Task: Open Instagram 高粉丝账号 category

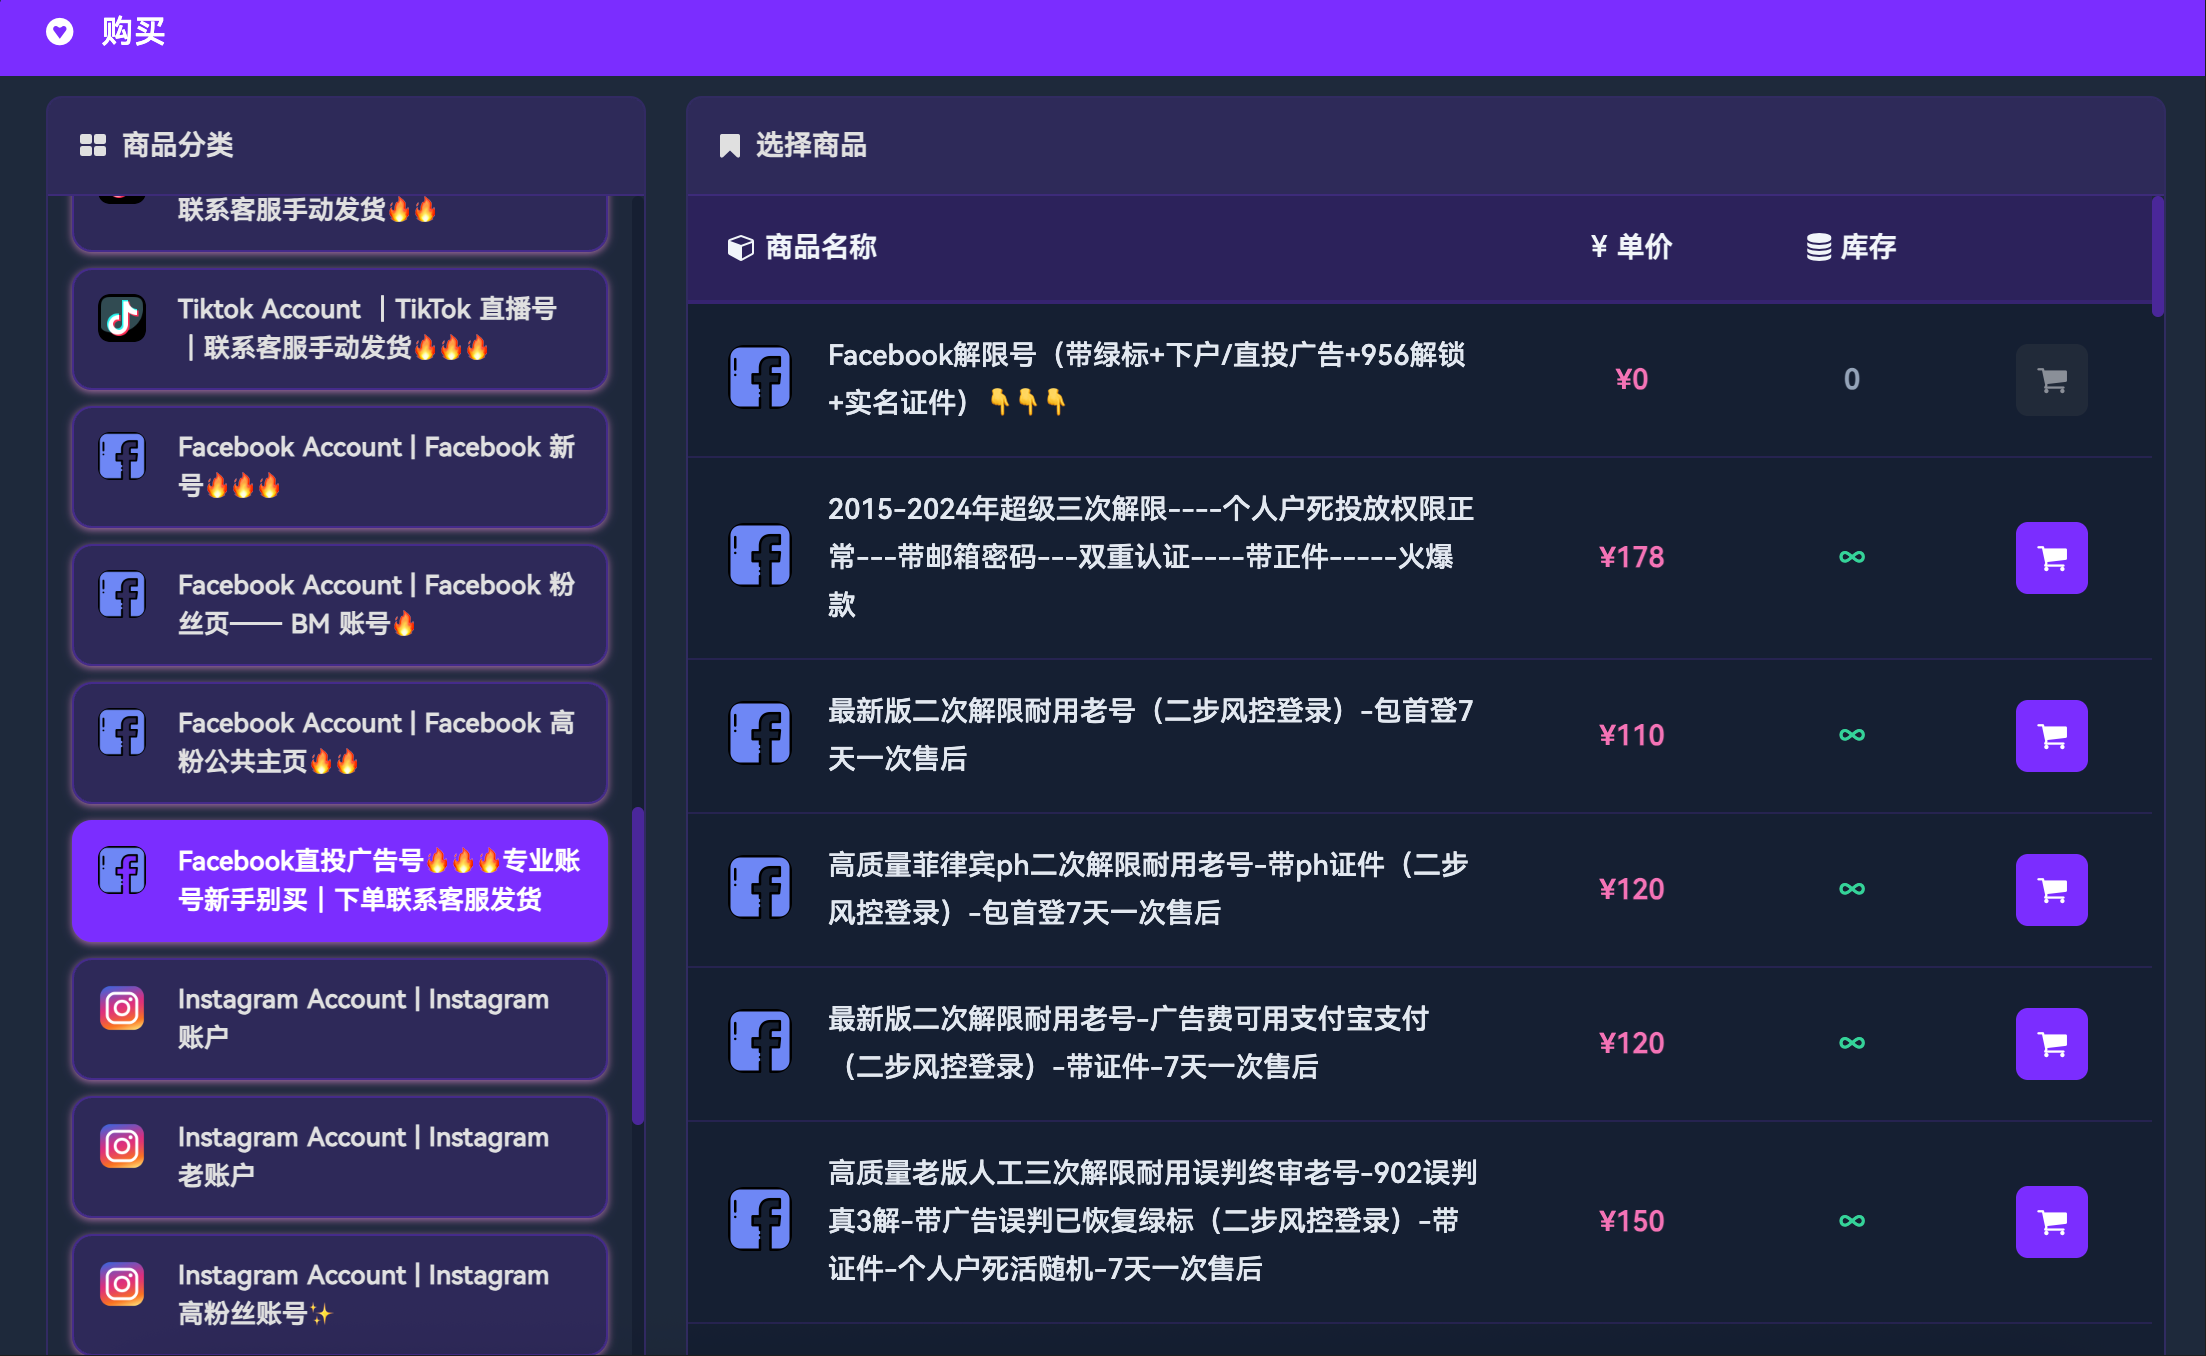Action: (340, 1292)
